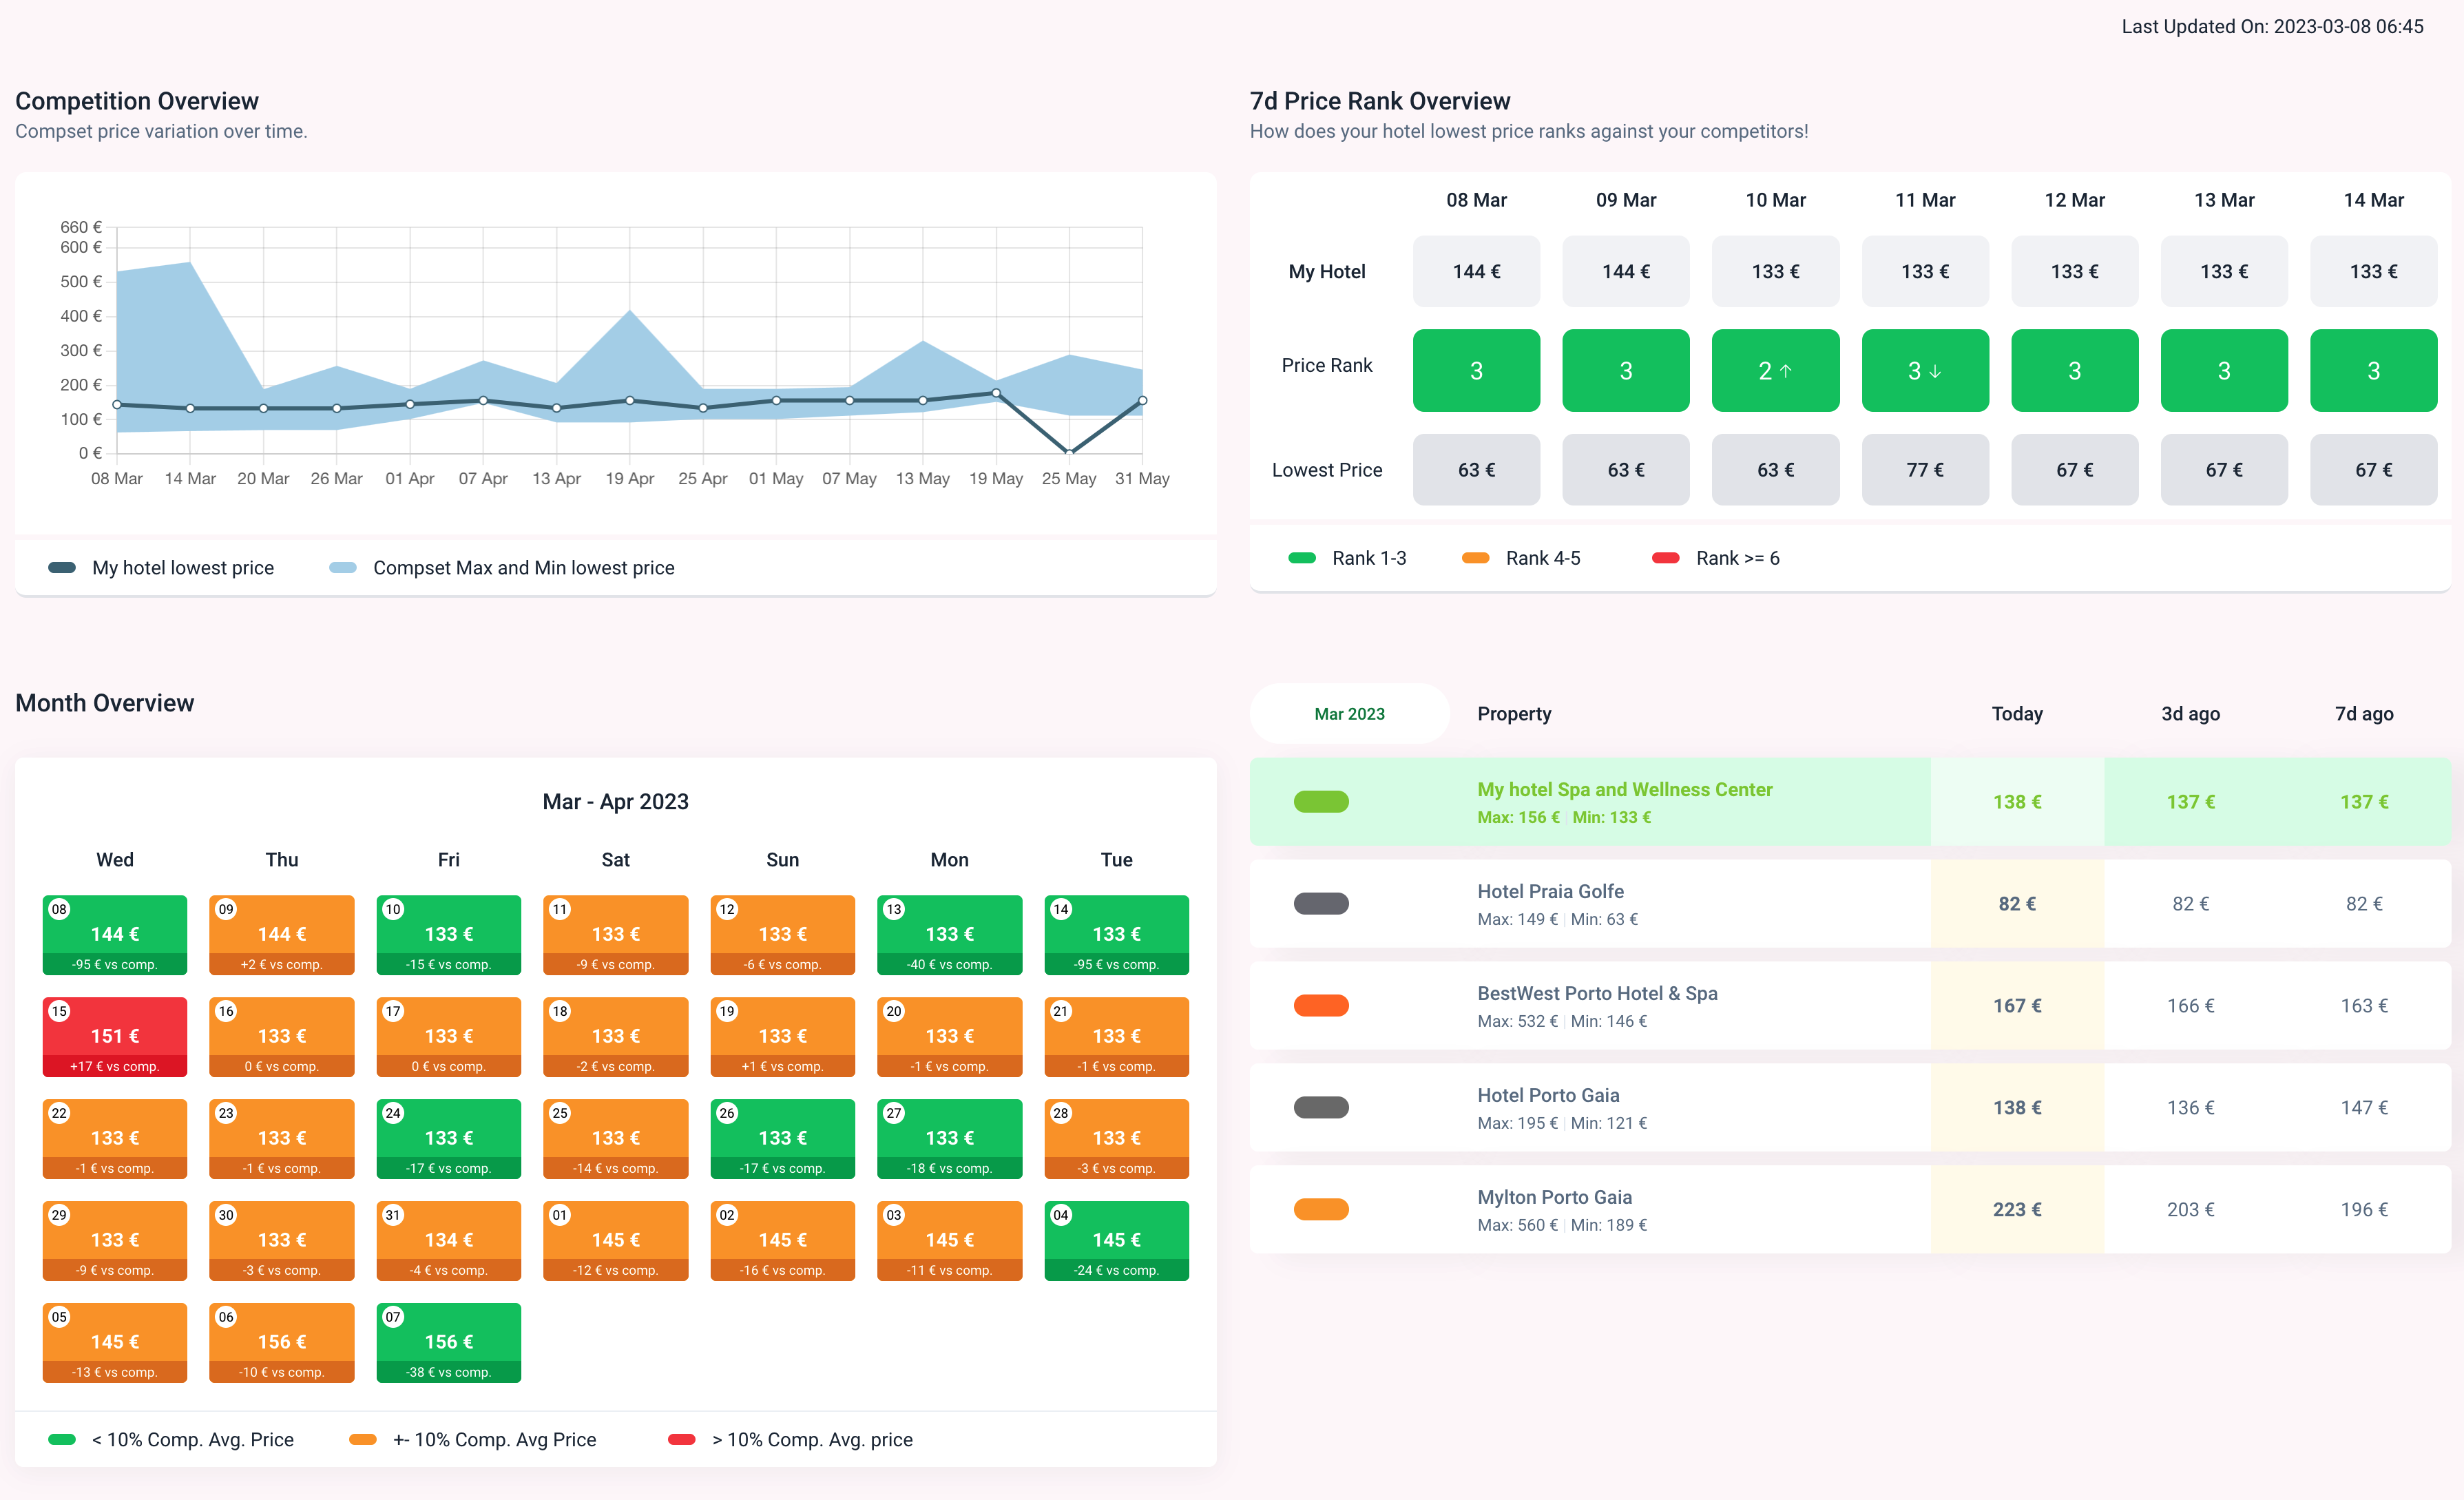Viewport: 2464px width, 1500px height.
Task: Click green color pill for My hotel Spa
Action: [x=1321, y=802]
